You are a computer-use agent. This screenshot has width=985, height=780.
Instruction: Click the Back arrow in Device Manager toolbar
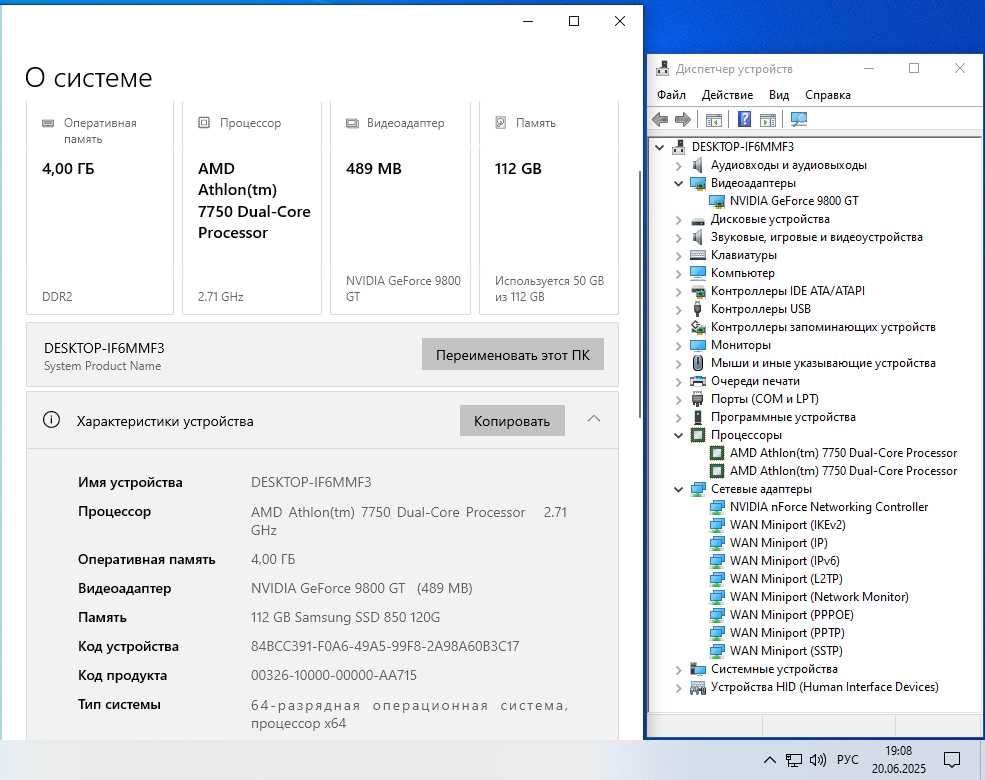[660, 119]
